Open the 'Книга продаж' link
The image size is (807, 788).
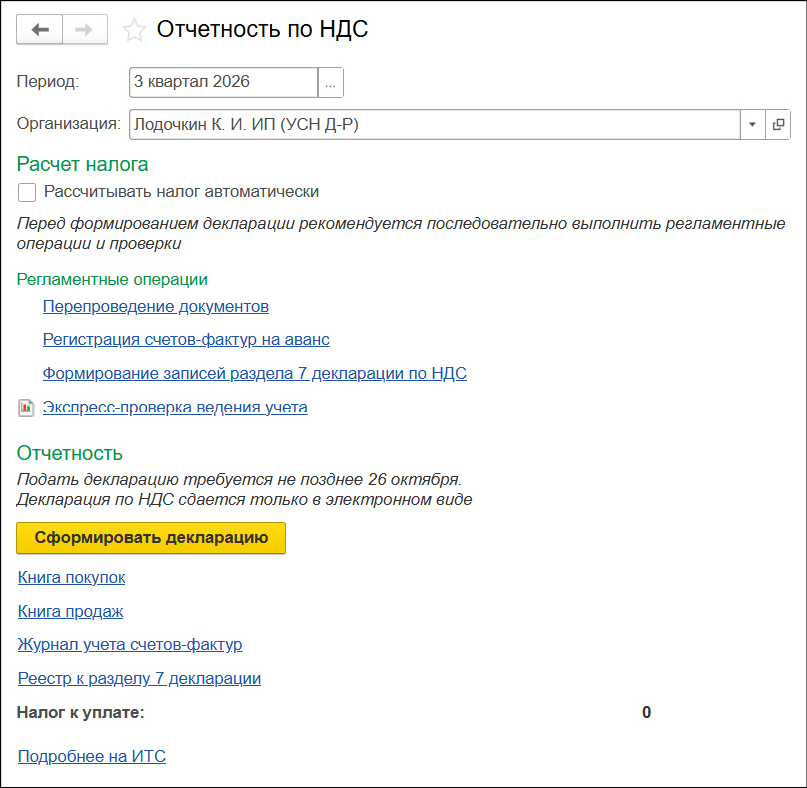pos(71,611)
